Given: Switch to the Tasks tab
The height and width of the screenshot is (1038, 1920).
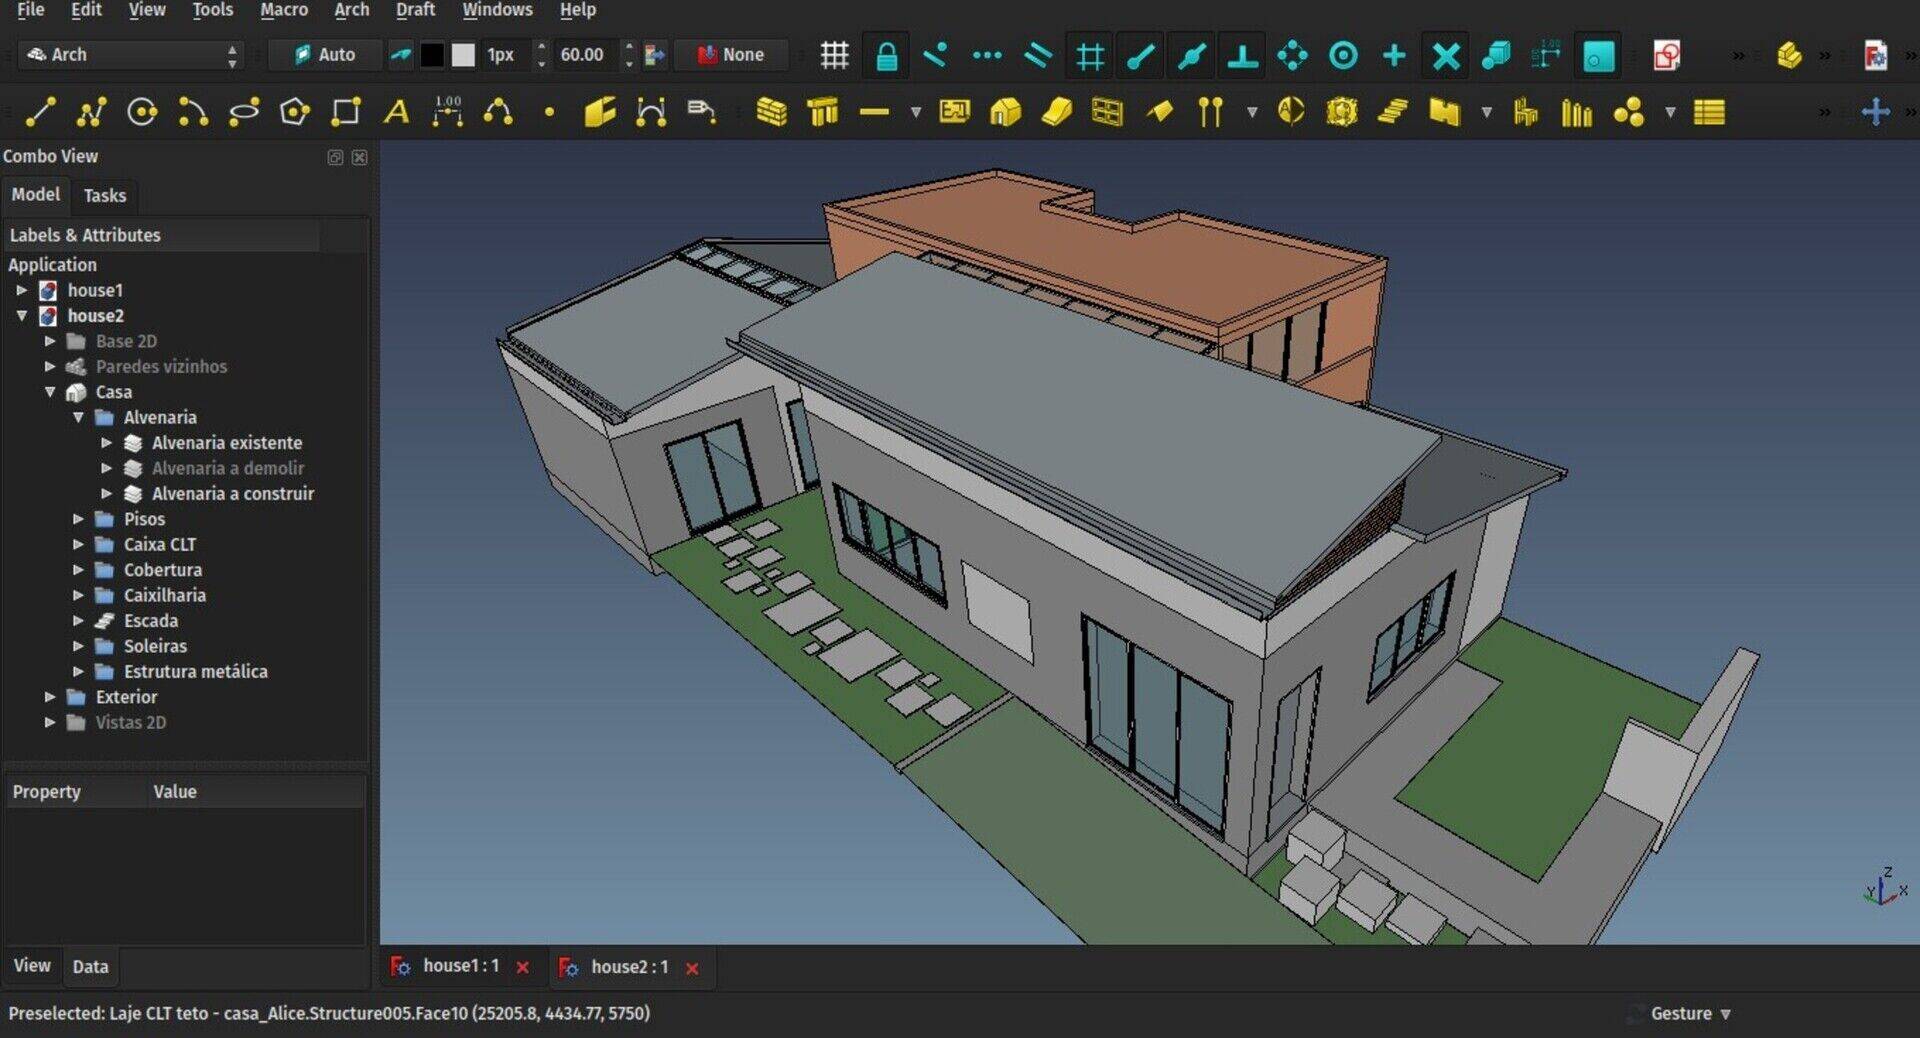Looking at the screenshot, I should coord(105,195).
